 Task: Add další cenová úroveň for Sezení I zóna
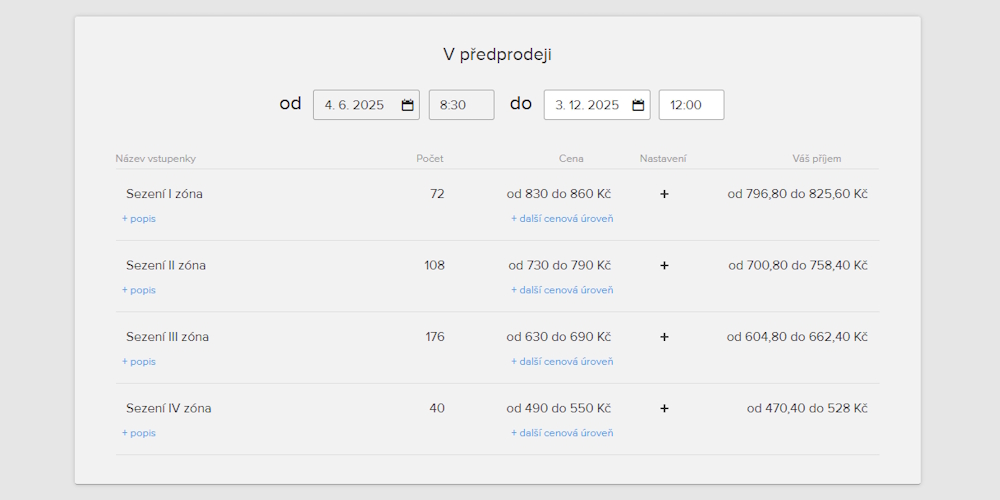click(562, 218)
